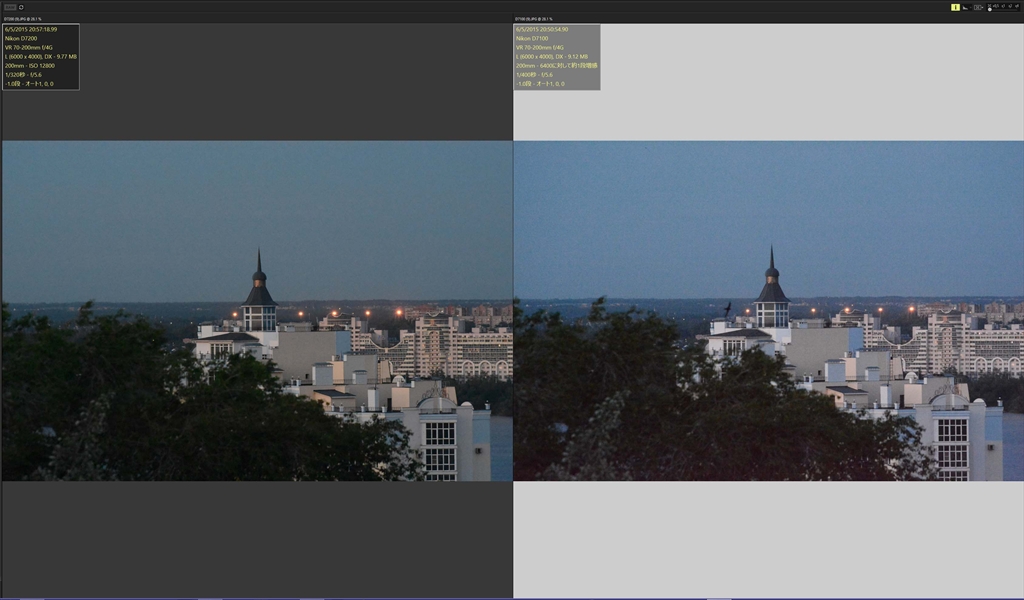The height and width of the screenshot is (600, 1024).
Task: Open the compare view layout dropdown arrow
Action: click(x=982, y=7)
